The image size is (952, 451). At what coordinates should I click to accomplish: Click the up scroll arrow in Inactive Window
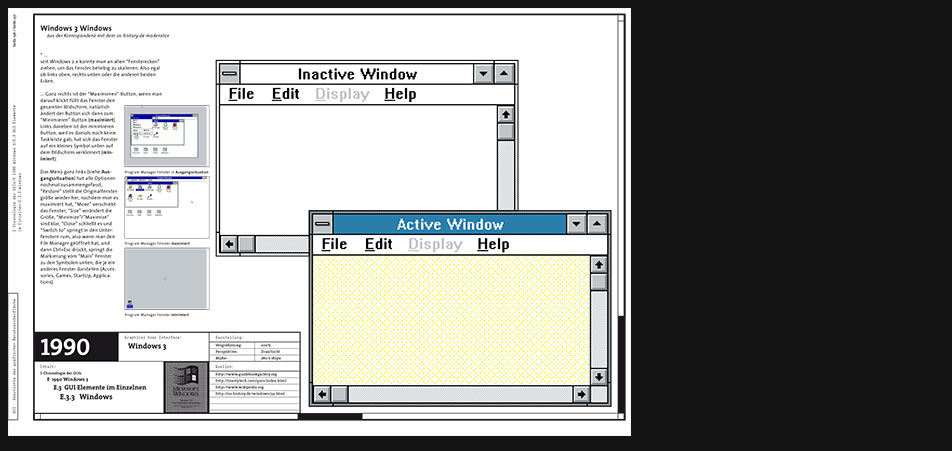pyautogui.click(x=506, y=112)
